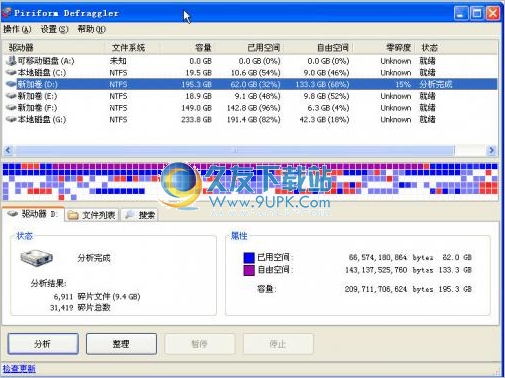
Task: Click the 209,711,706,624 bytes capacity value
Action: tap(389, 289)
